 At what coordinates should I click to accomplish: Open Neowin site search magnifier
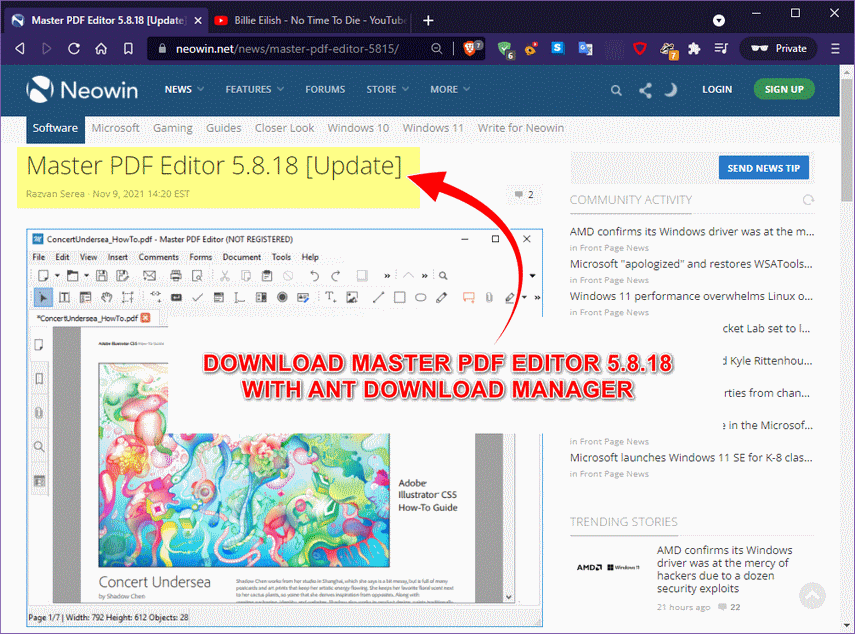point(616,90)
